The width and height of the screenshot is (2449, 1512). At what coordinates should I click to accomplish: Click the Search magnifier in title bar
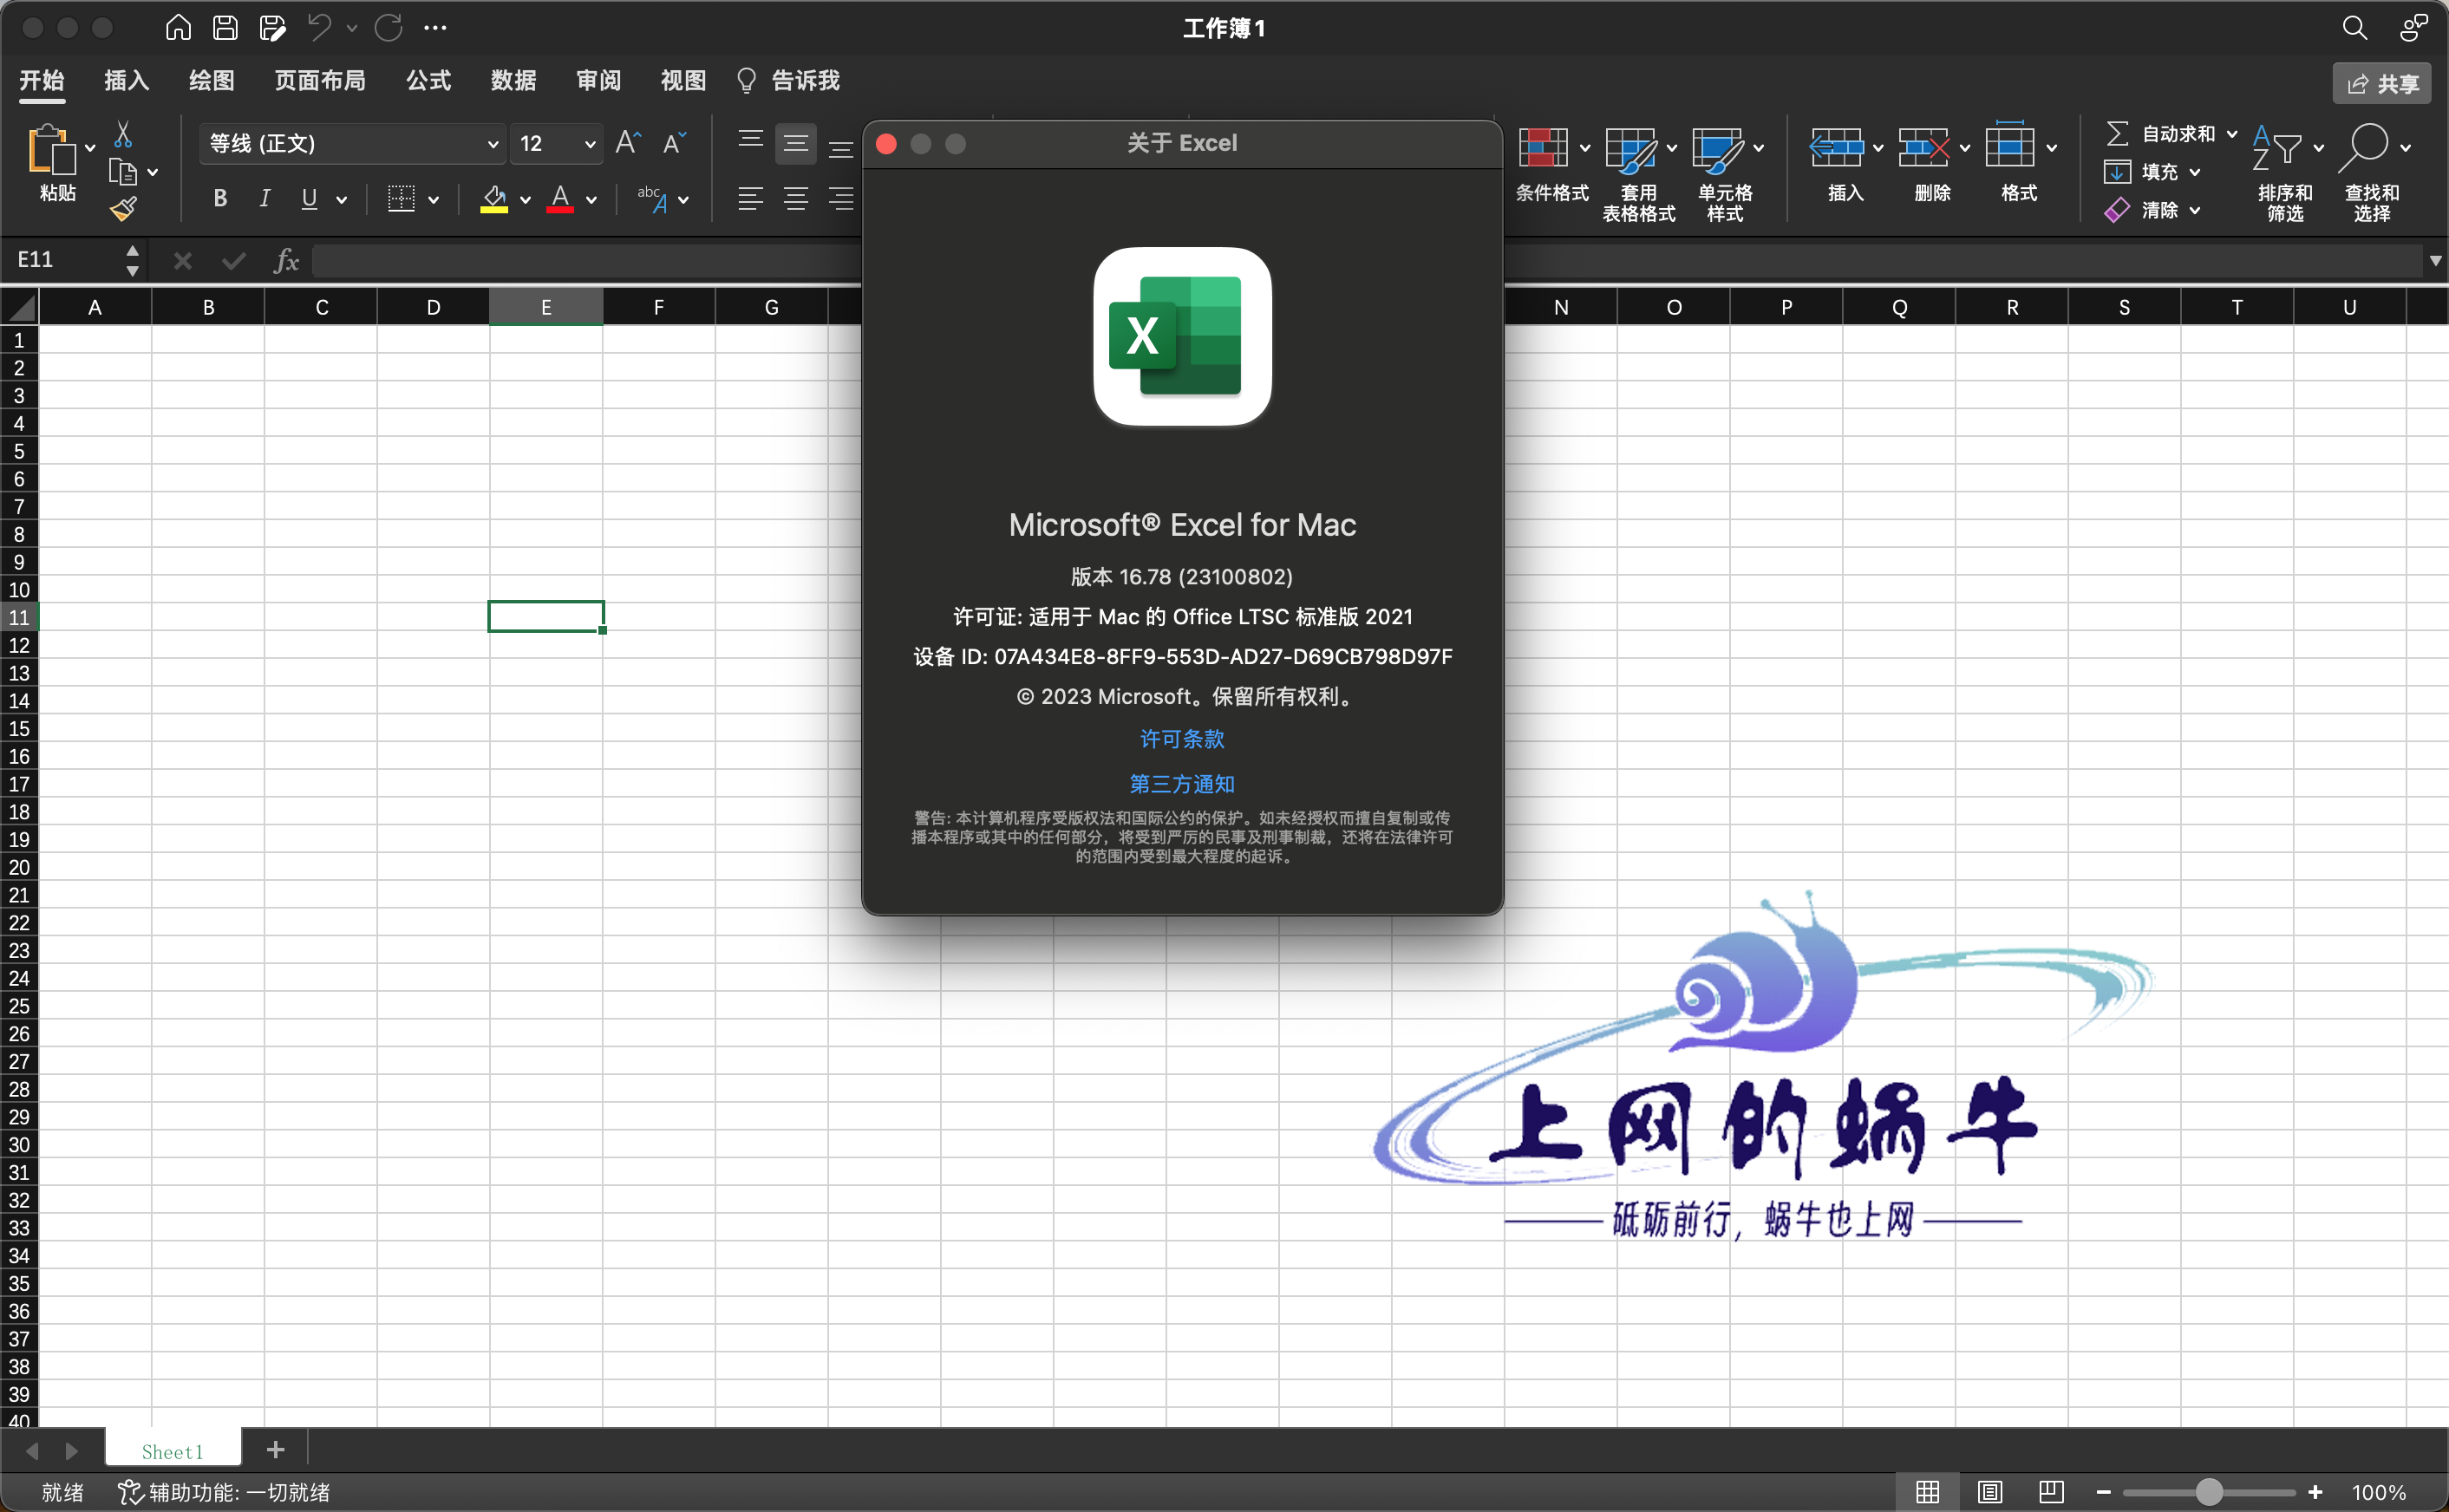pyautogui.click(x=2354, y=28)
